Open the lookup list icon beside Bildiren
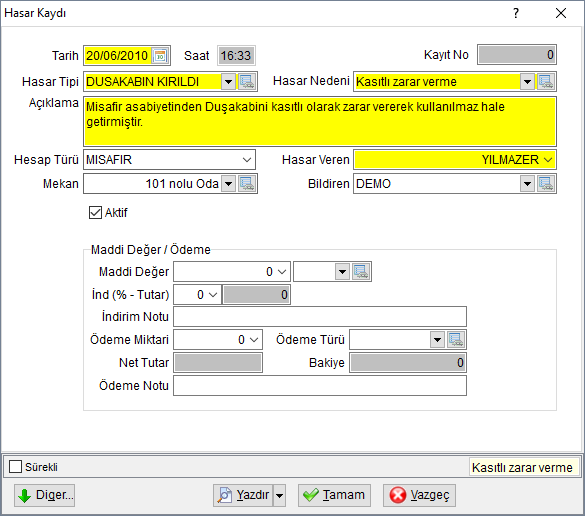The height and width of the screenshot is (516, 585). (546, 184)
